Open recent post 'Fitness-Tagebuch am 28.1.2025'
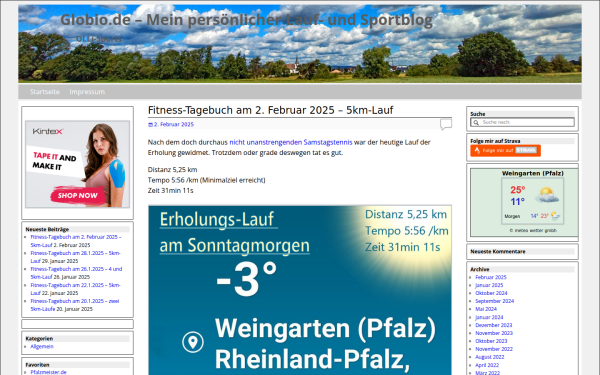 [x=75, y=257]
